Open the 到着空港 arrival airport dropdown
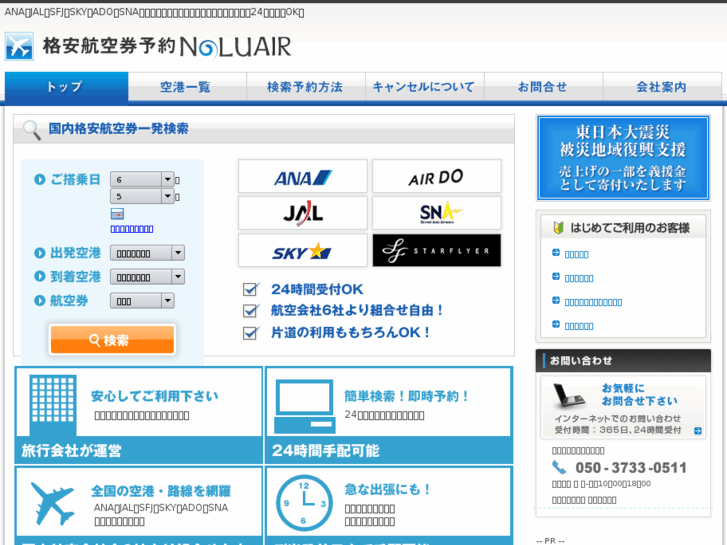Viewport: 727px width, 545px height. tap(147, 277)
